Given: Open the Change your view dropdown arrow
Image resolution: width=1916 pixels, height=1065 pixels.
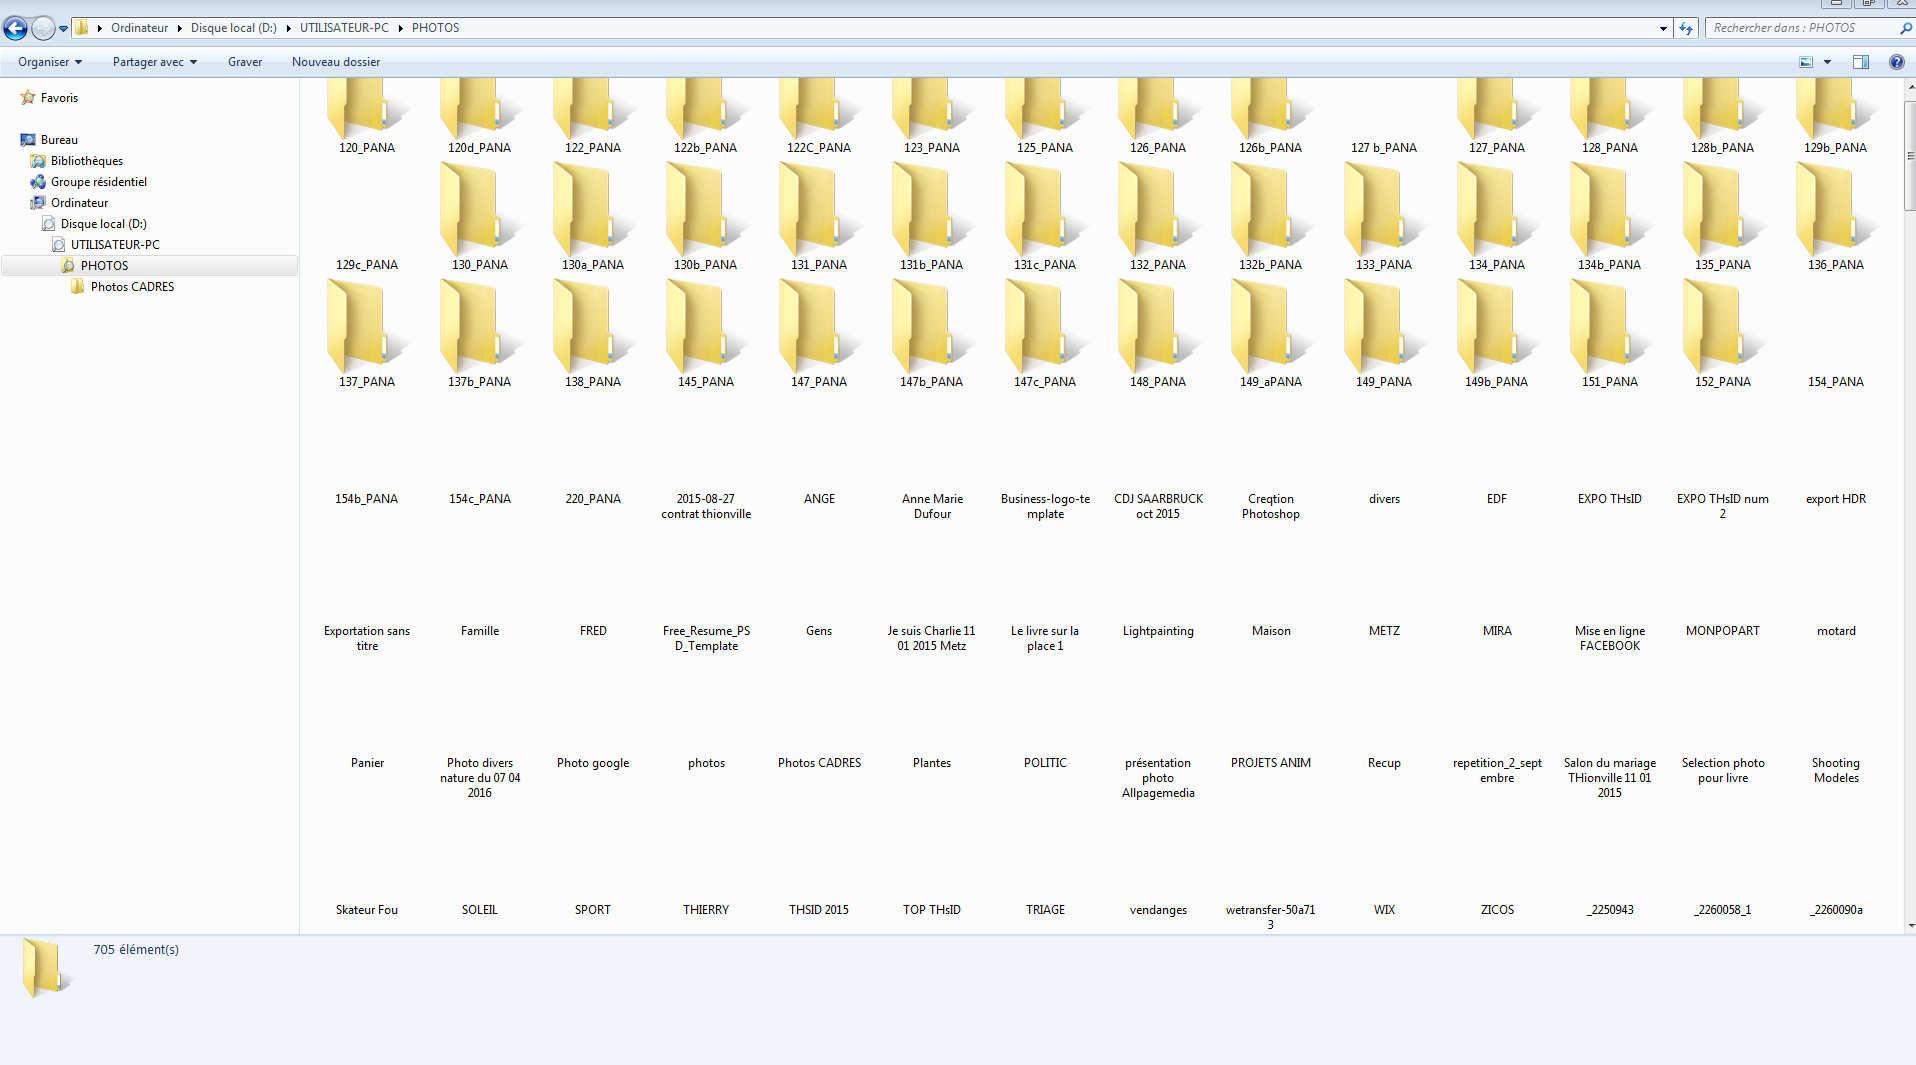Looking at the screenshot, I should (x=1828, y=61).
